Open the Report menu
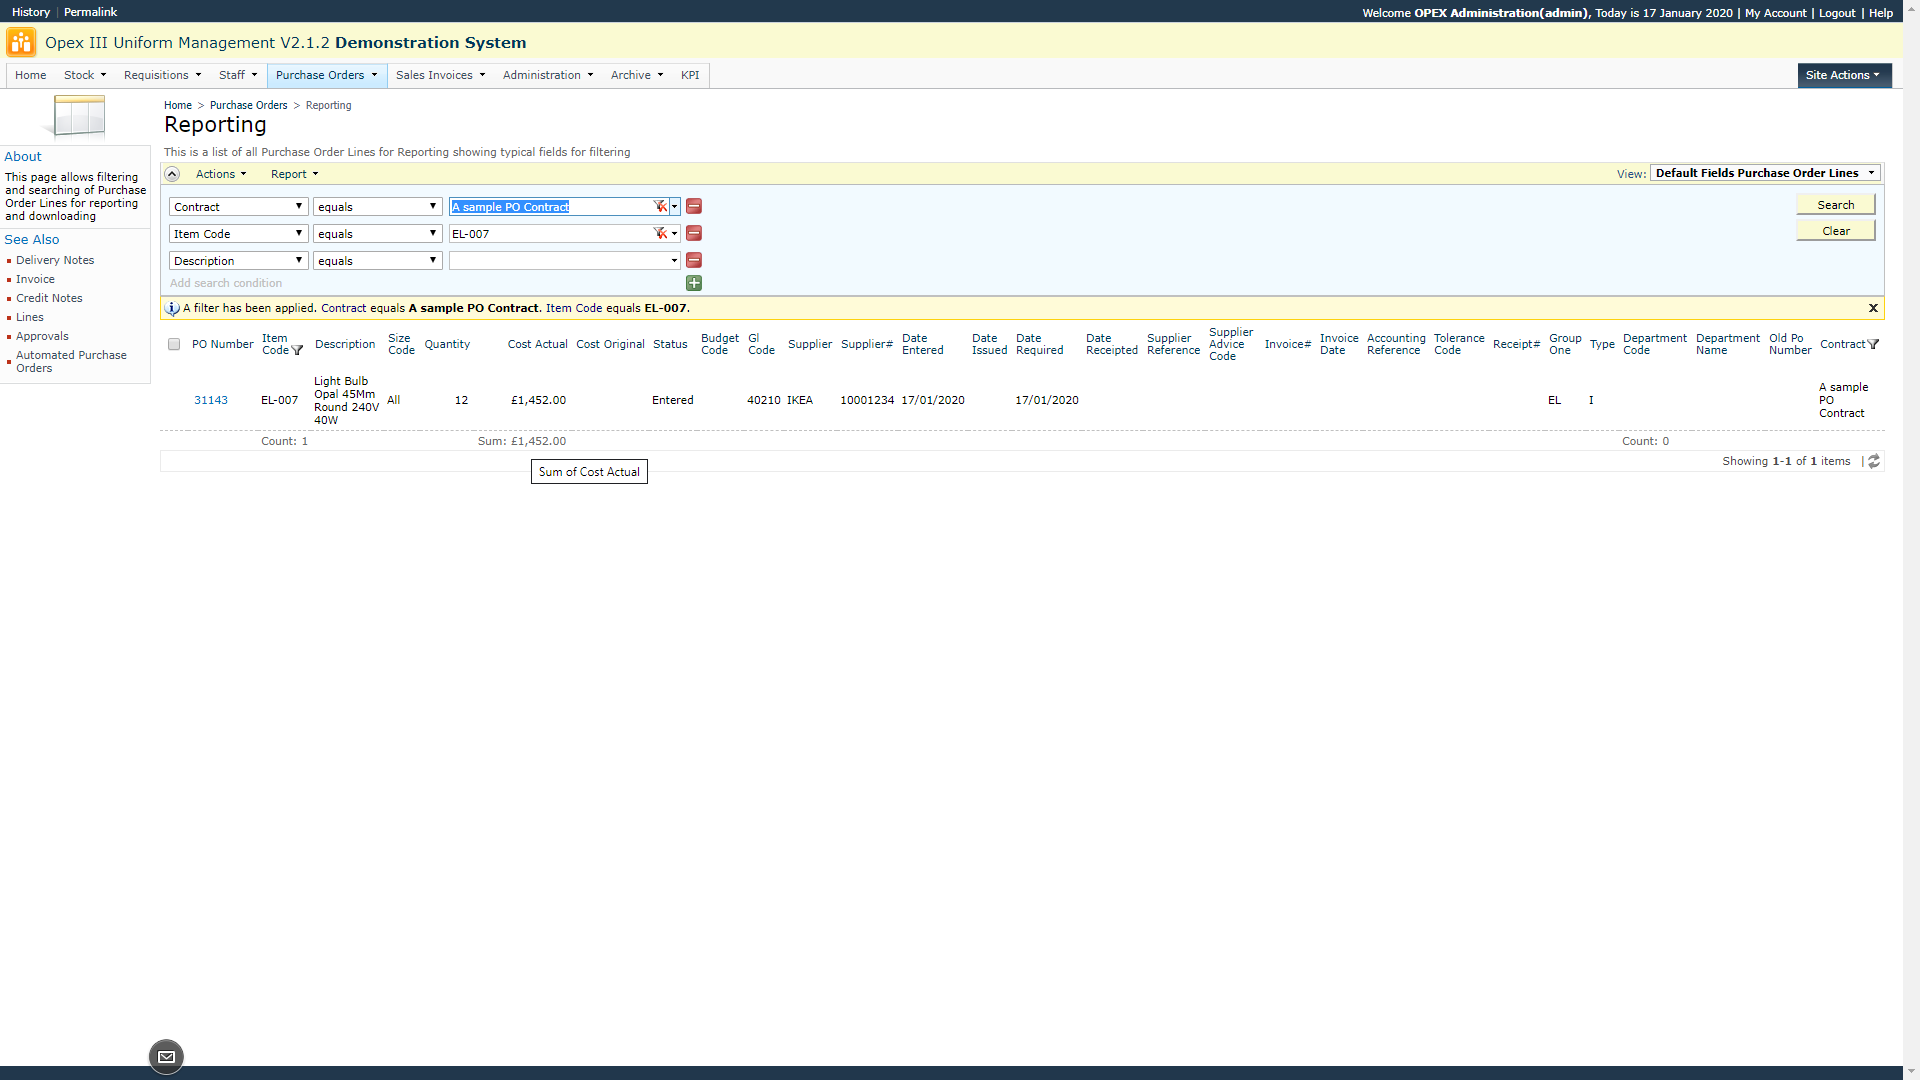The height and width of the screenshot is (1080, 1920). point(294,174)
